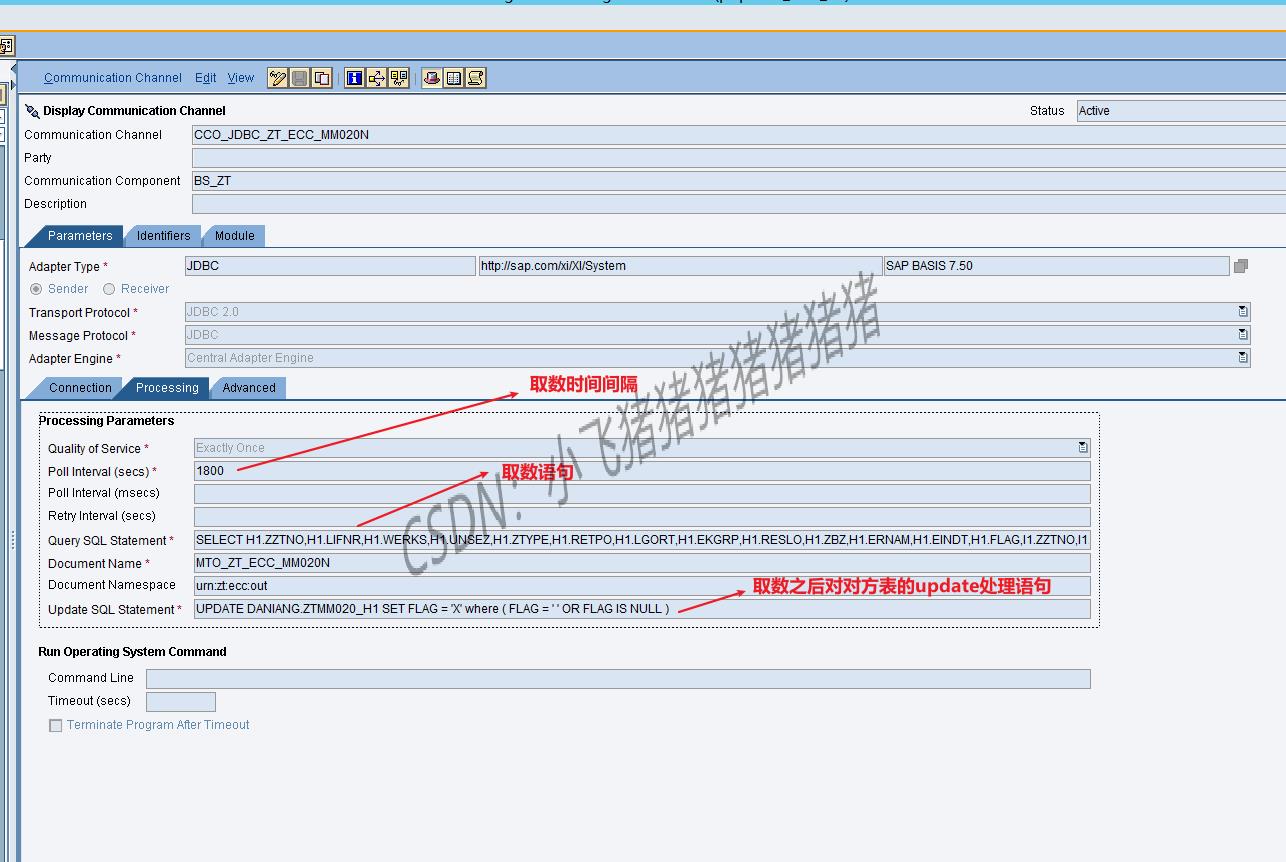The image size is (1286, 862).
Task: Click the where-used arrow icon
Action: pos(376,78)
